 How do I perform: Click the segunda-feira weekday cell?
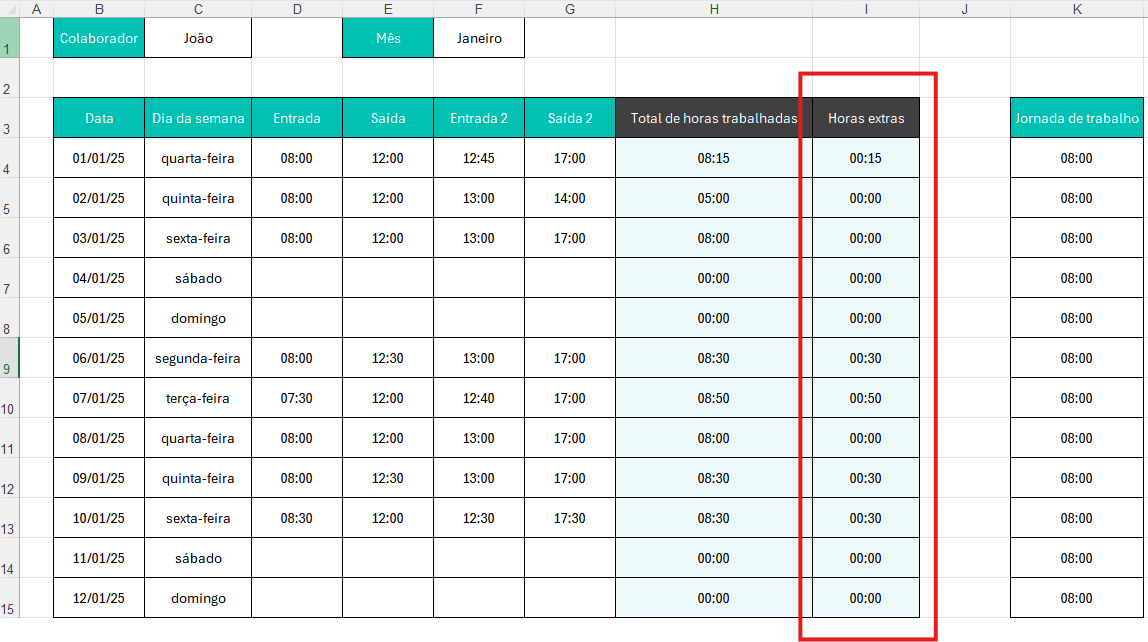(198, 358)
